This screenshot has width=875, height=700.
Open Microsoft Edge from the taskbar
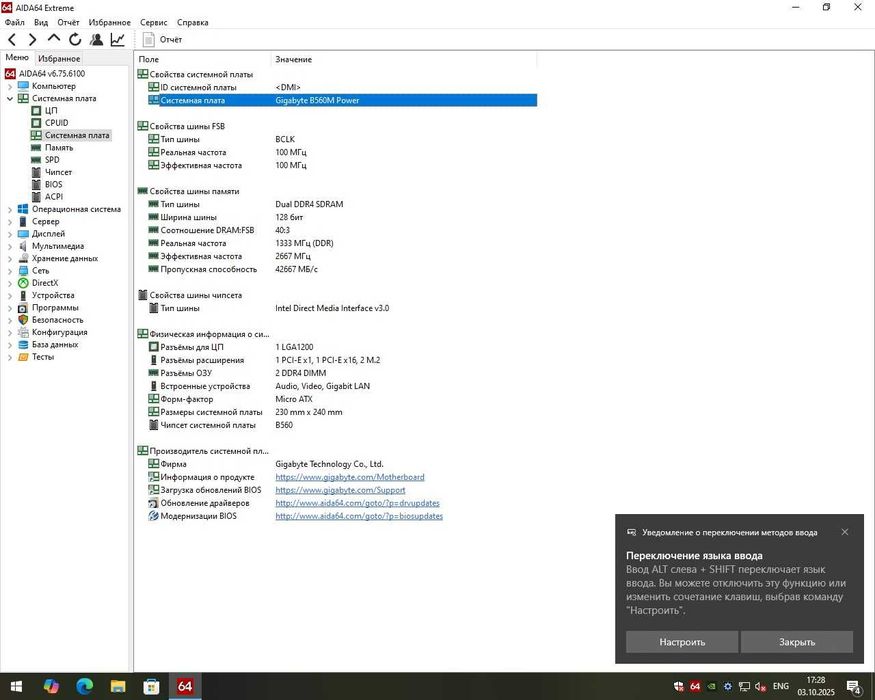[x=84, y=686]
